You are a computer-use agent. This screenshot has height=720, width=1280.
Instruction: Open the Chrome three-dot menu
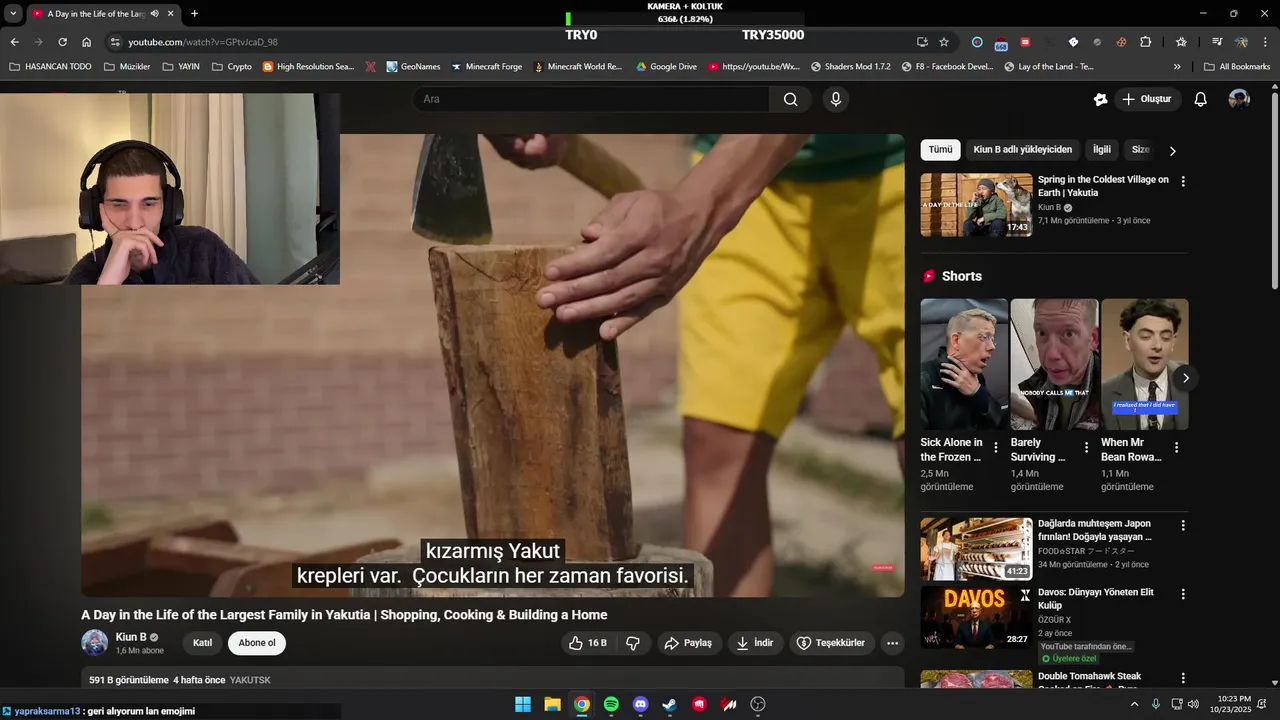point(1266,42)
